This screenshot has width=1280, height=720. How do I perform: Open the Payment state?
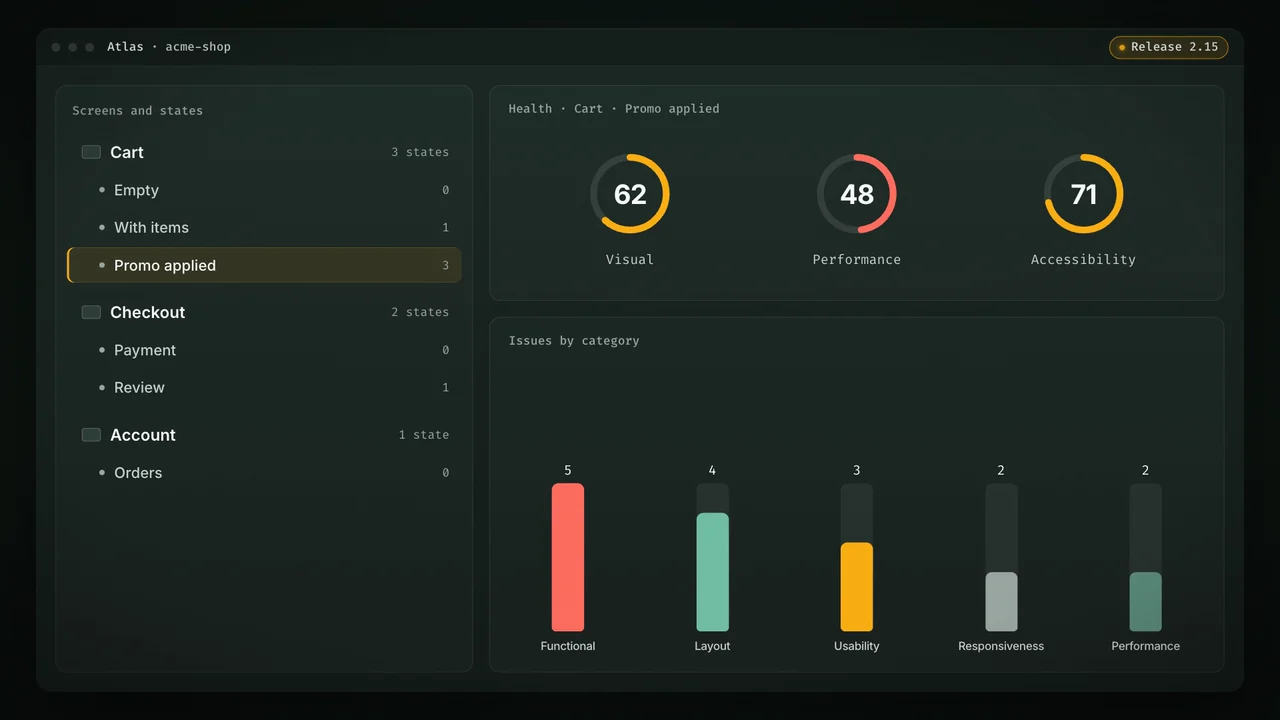tap(264, 350)
